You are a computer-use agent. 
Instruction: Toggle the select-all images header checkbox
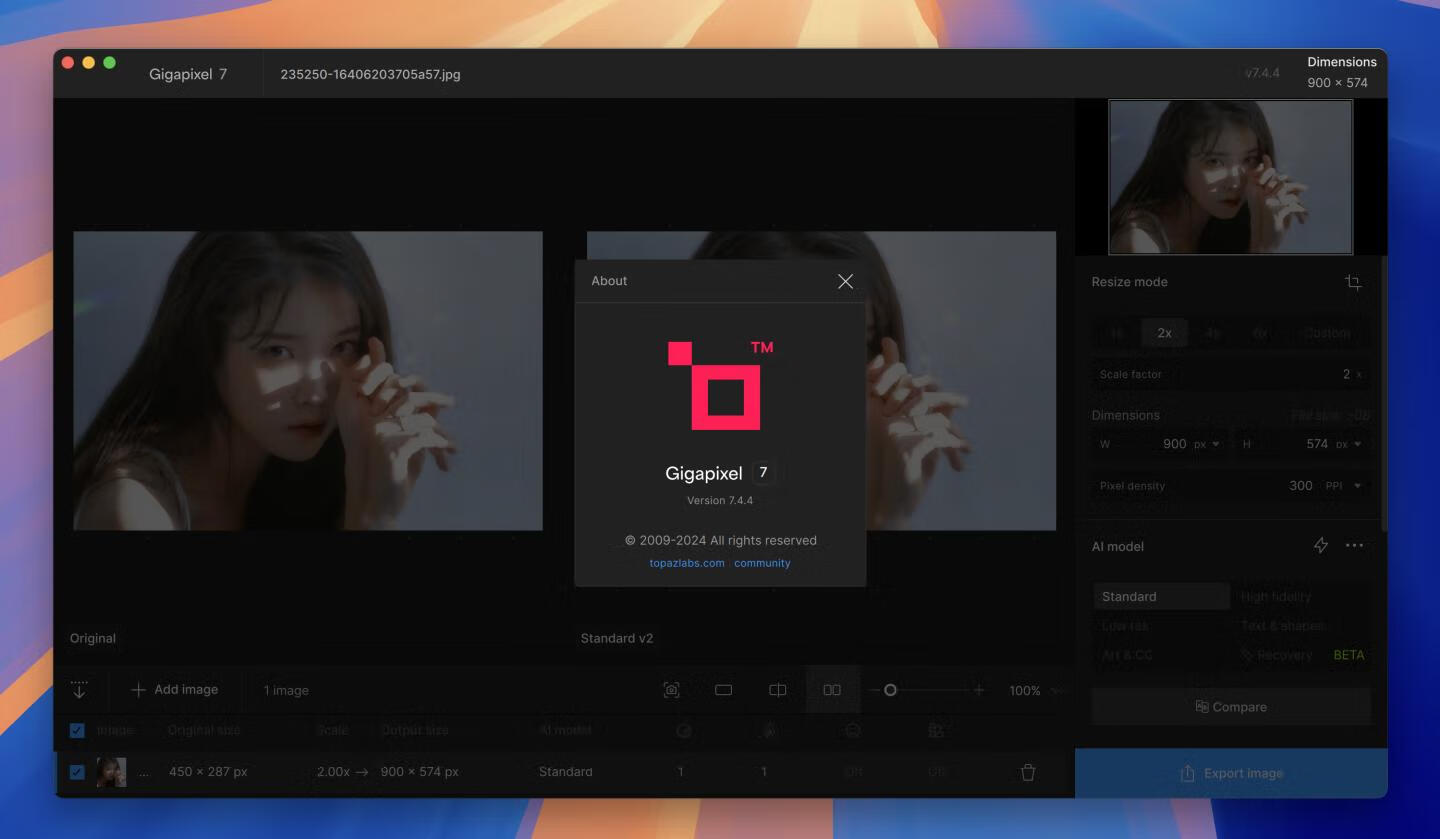(77, 731)
